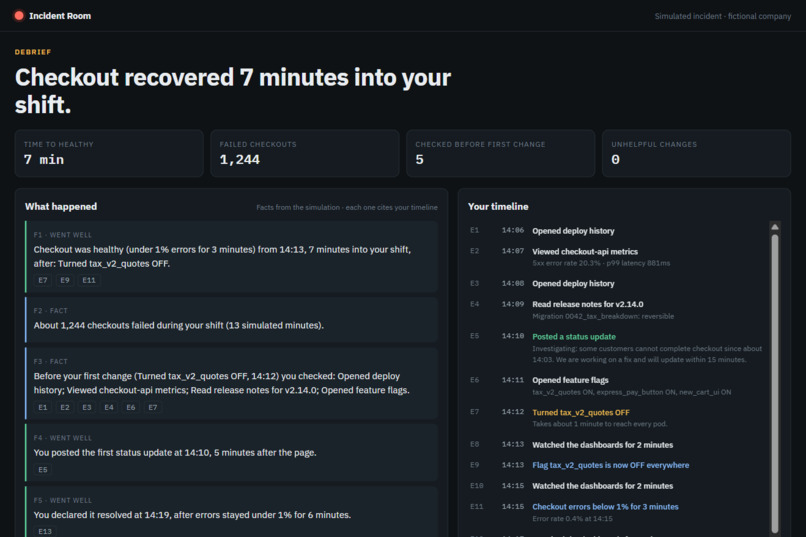The height and width of the screenshot is (537, 806).
Task: Open the E7 chip in the F3 card
Action: coord(153,407)
